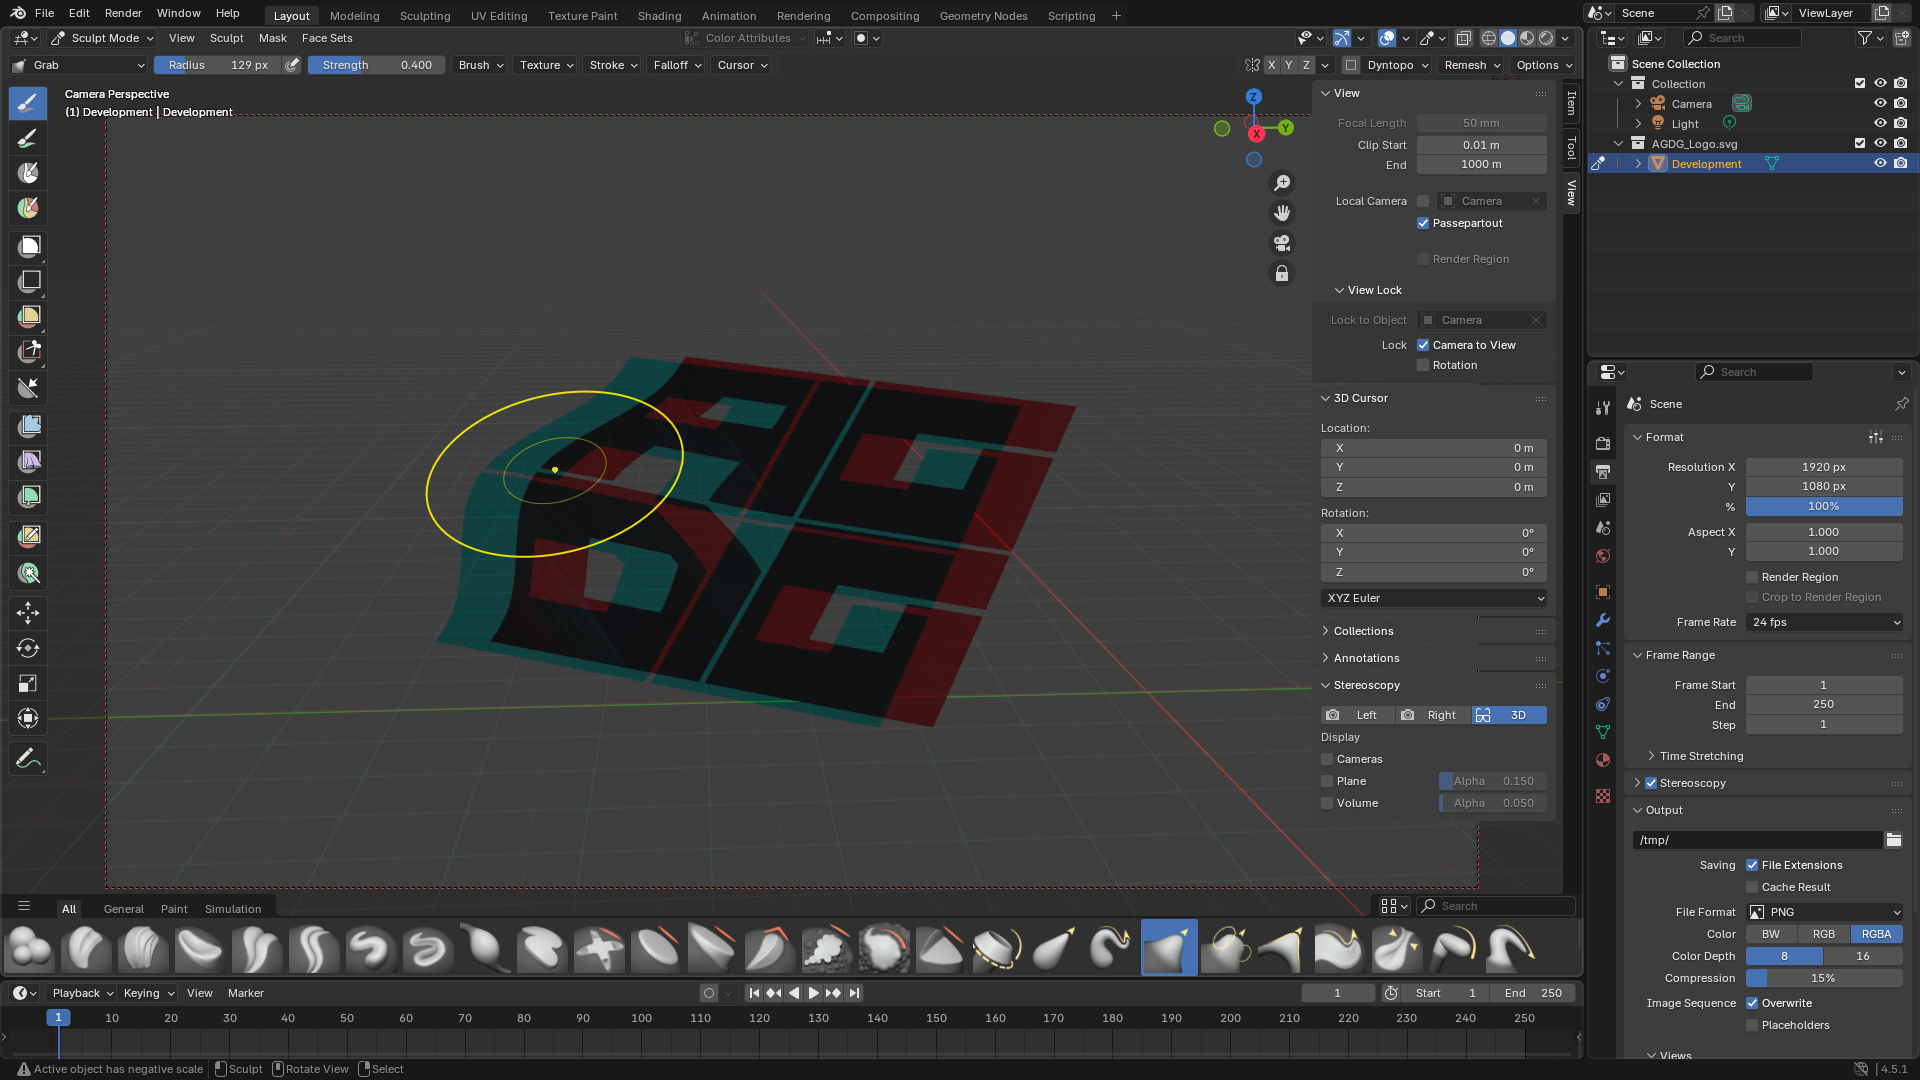The width and height of the screenshot is (1920, 1080).
Task: Enable stereoscopy Cameras display checkbox
Action: [1327, 759]
